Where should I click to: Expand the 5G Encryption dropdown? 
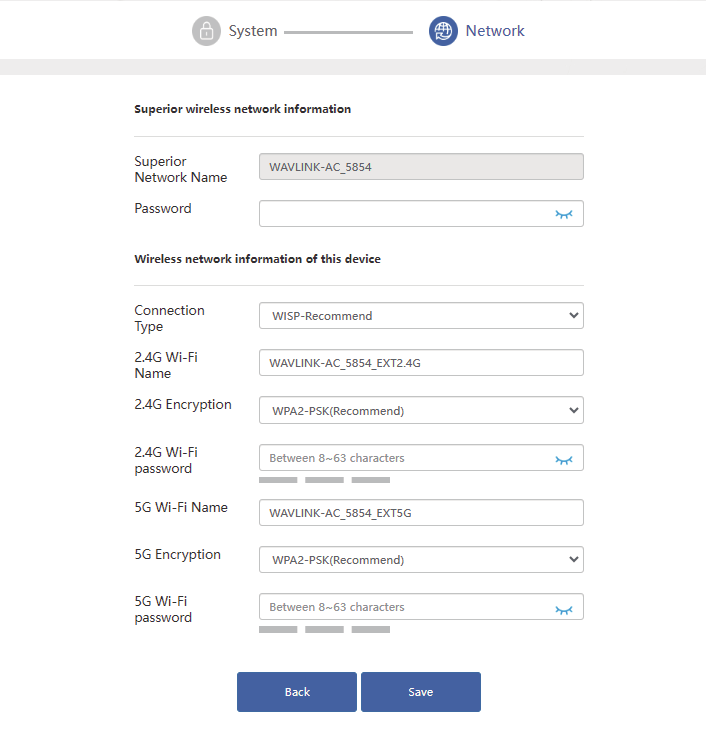(x=421, y=560)
